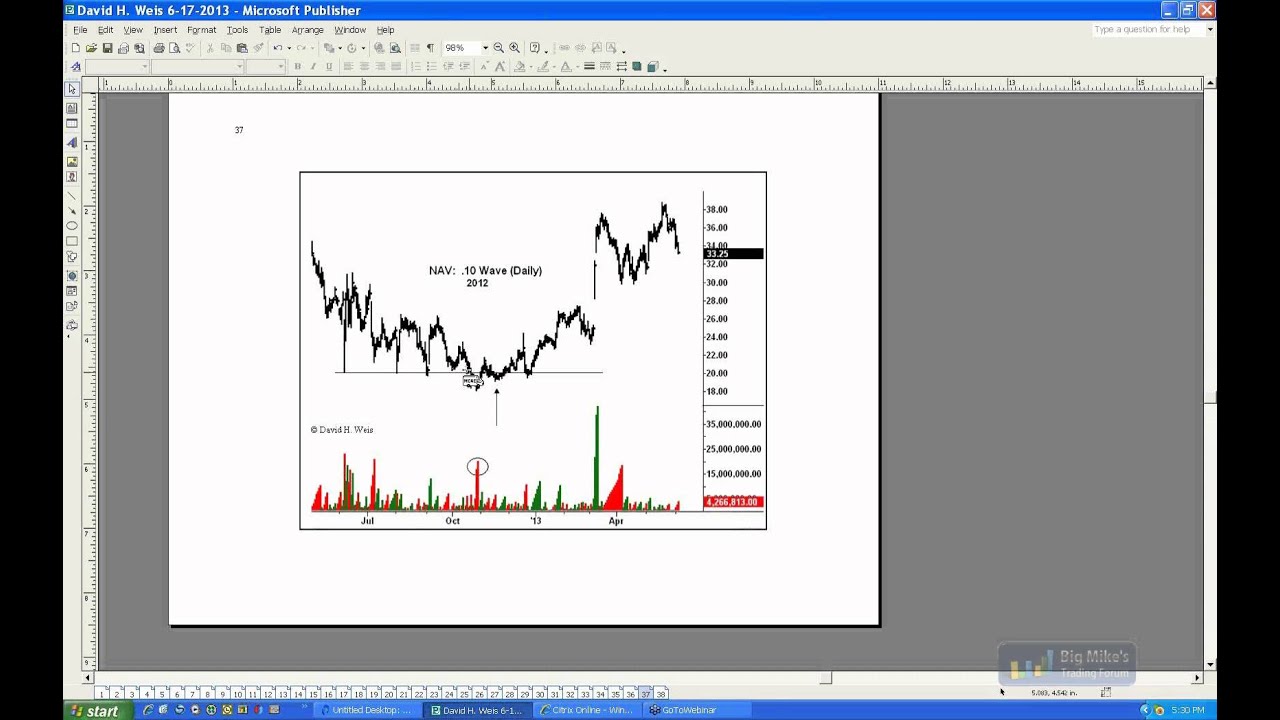The image size is (1280, 720).
Task: Click the Copy icon
Action: click(225, 48)
